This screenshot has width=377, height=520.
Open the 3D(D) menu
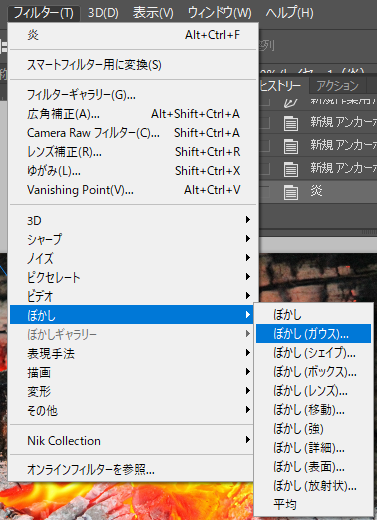103,13
